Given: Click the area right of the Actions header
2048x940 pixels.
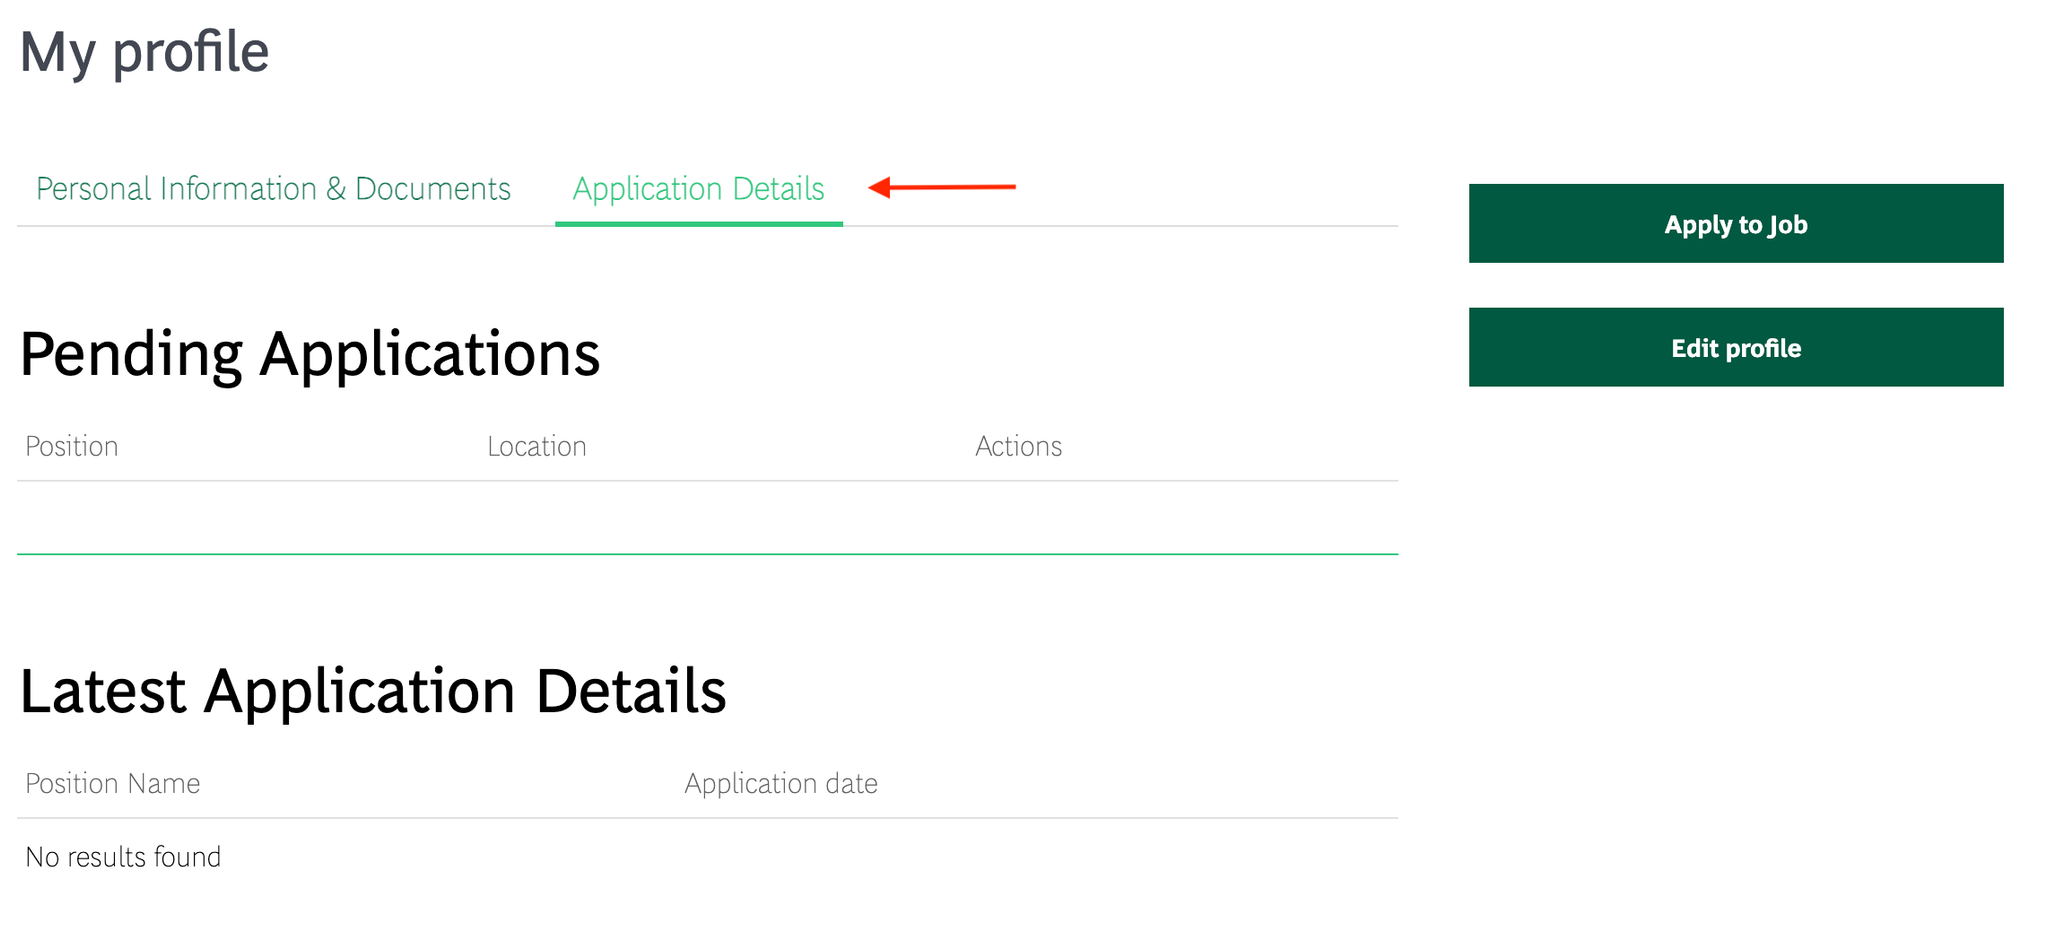Looking at the screenshot, I should point(1230,446).
